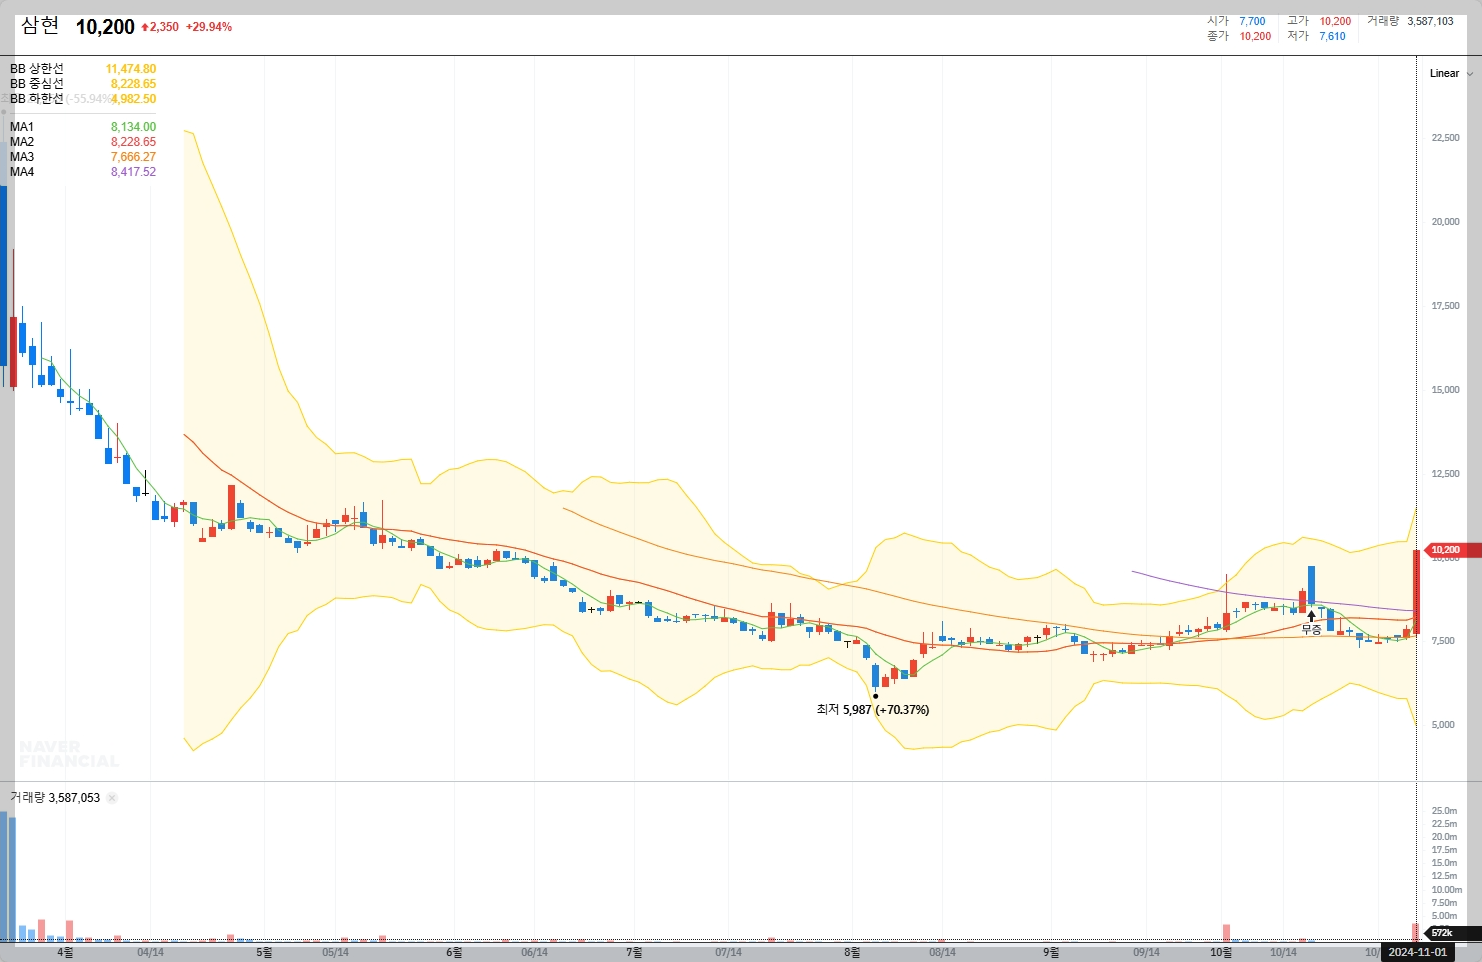This screenshot has height=962, width=1482.
Task: Click the 07/14 date label on time axis
Action: pos(729,952)
